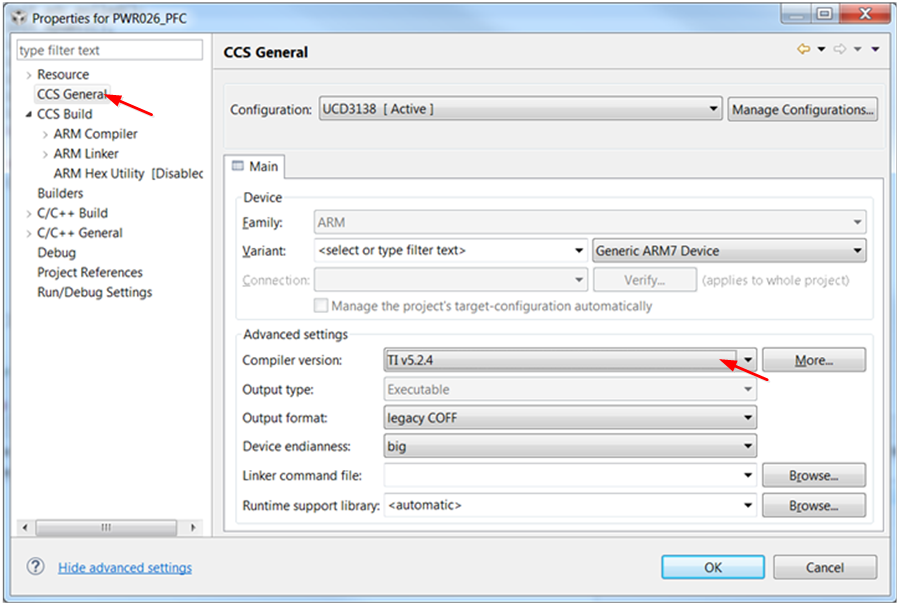The width and height of the screenshot is (900, 606).
Task: Click the back navigation arrow icon
Action: (804, 49)
